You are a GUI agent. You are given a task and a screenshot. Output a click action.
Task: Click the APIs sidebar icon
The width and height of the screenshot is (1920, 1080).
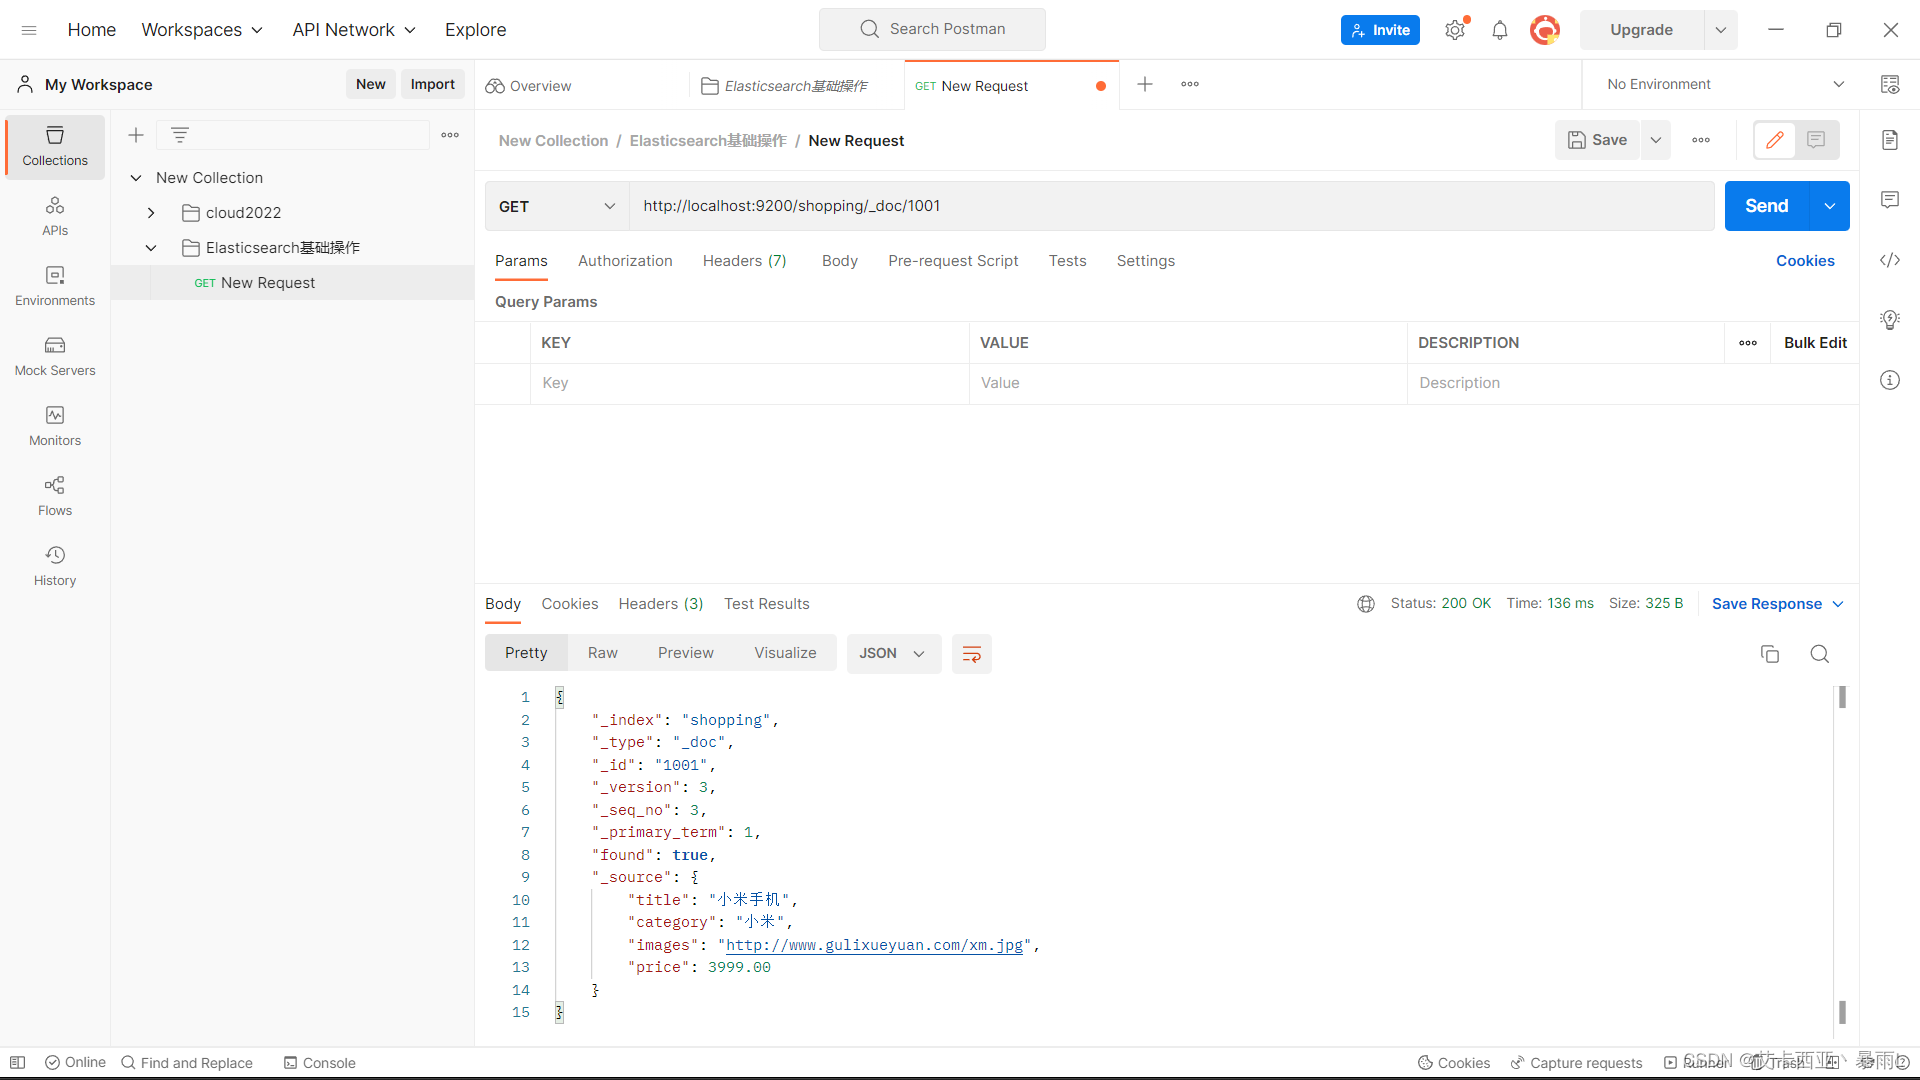click(54, 216)
